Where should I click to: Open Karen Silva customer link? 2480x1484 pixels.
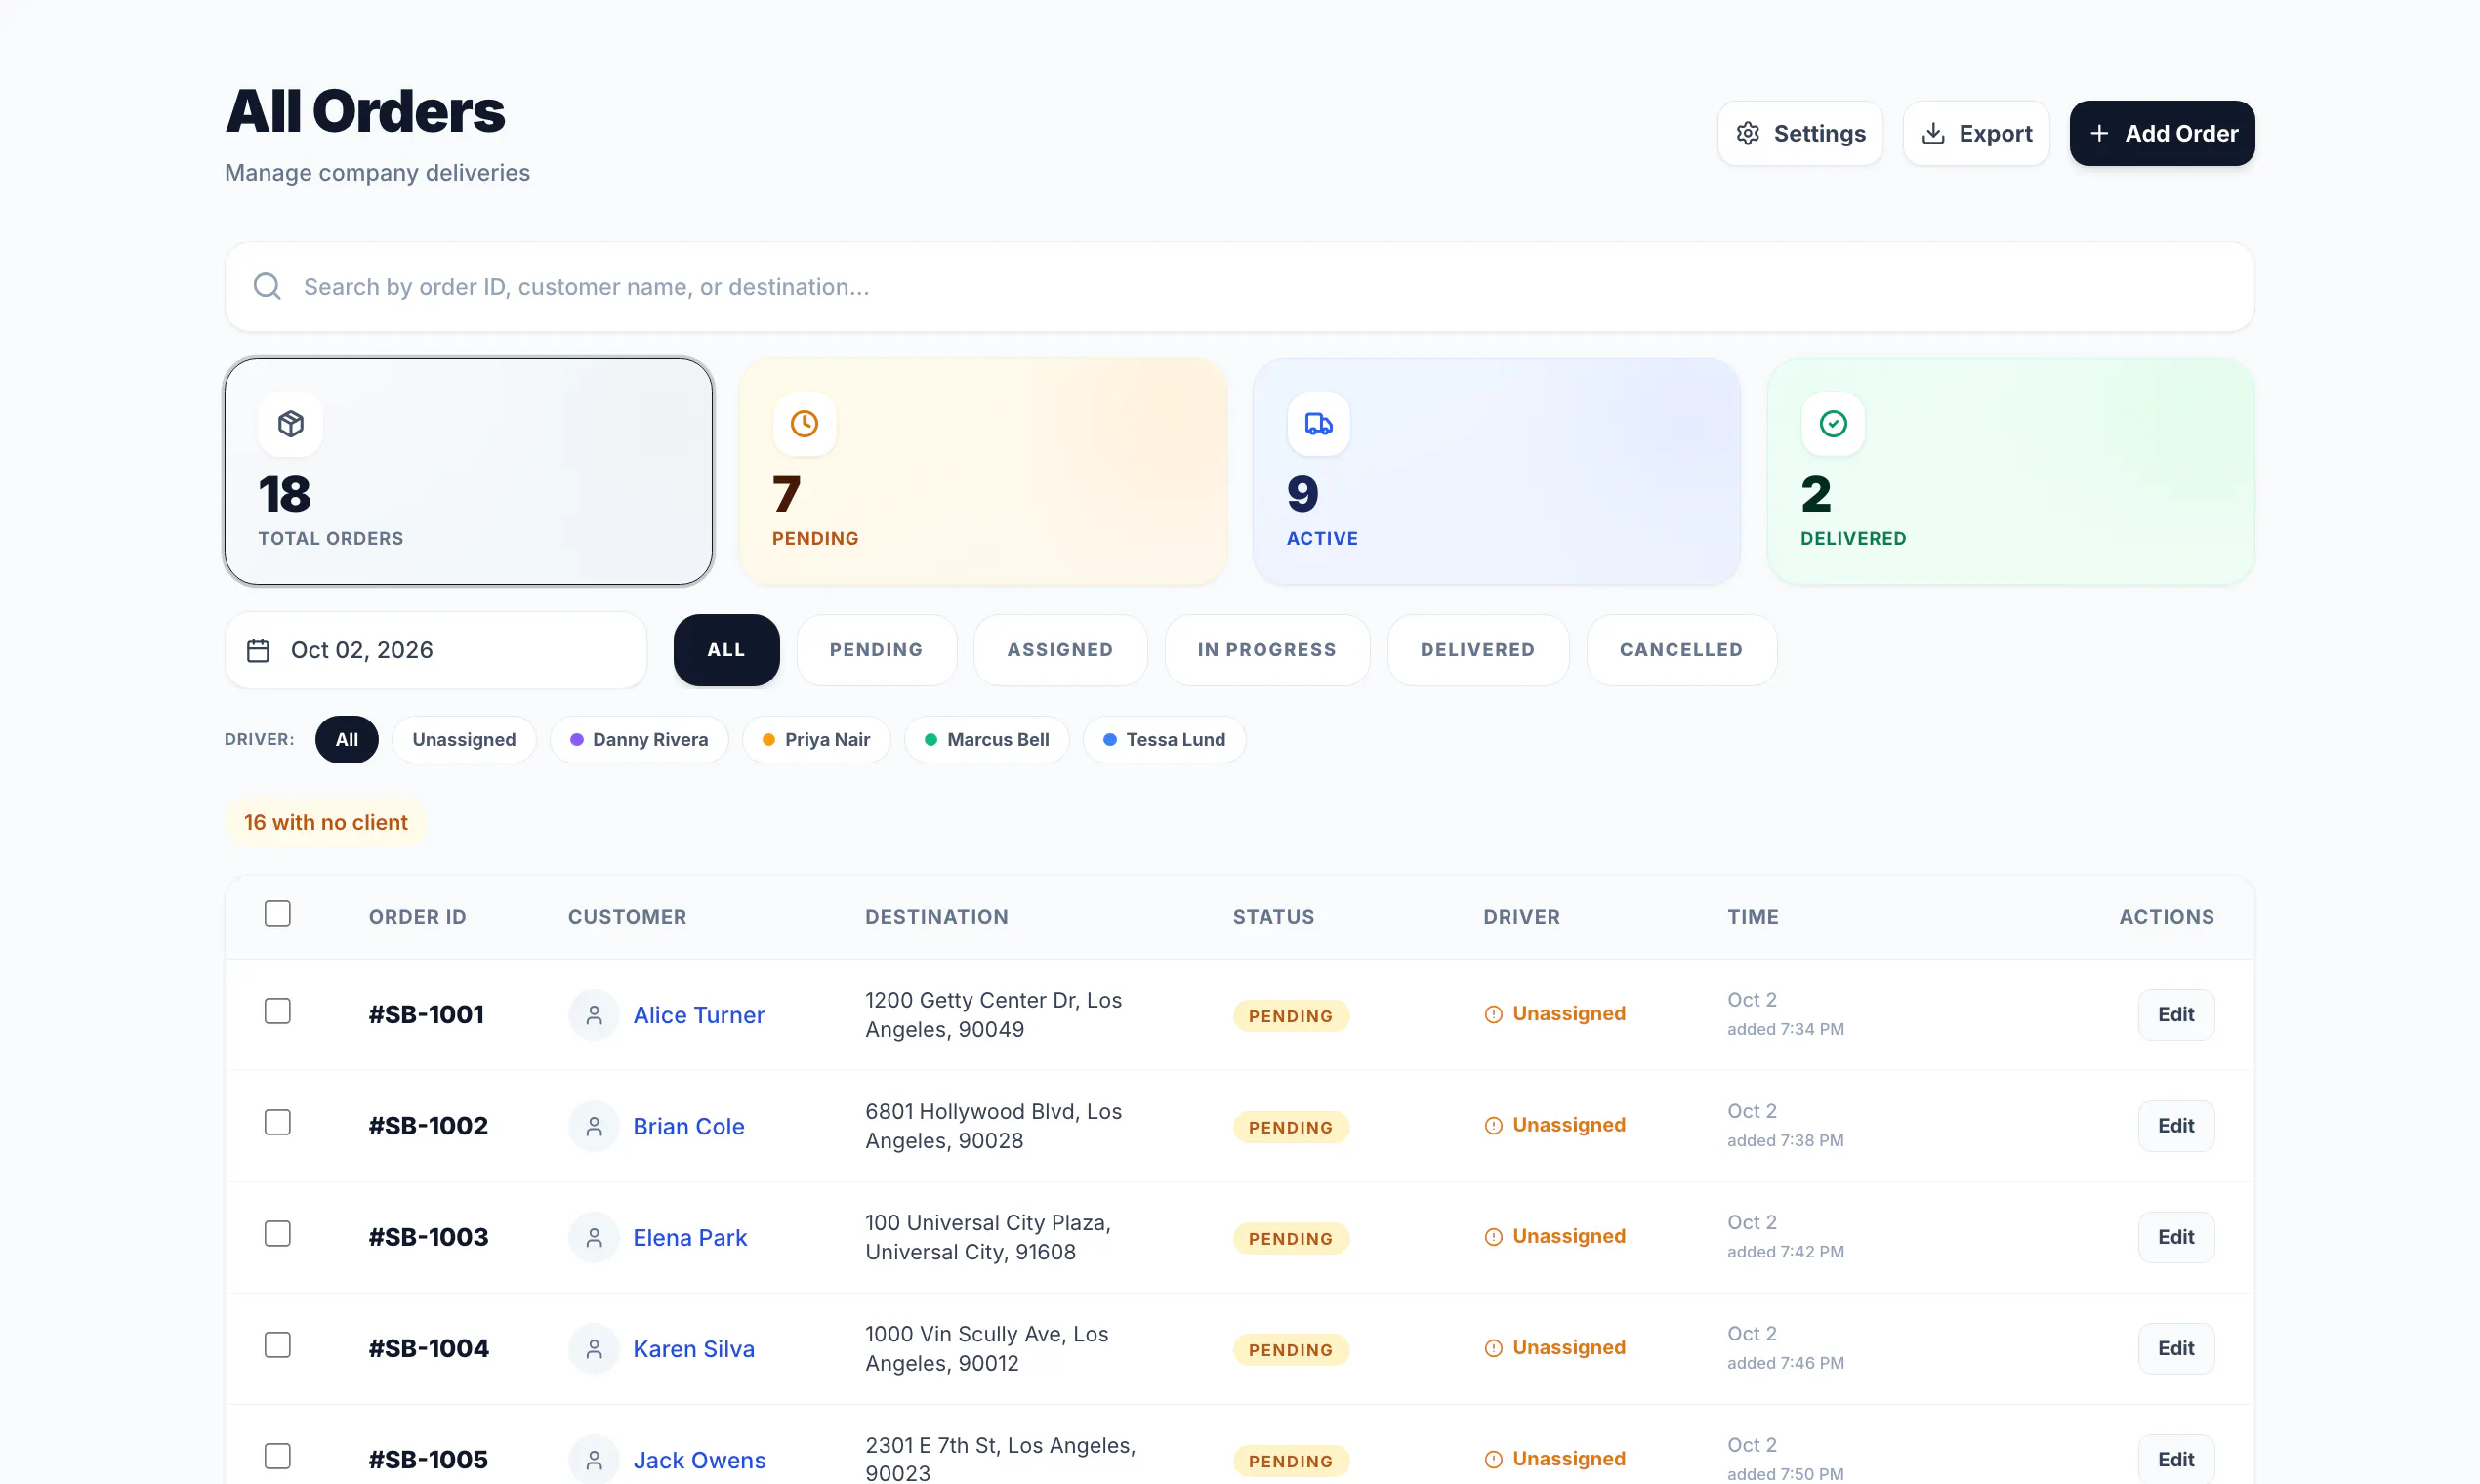pyautogui.click(x=694, y=1349)
